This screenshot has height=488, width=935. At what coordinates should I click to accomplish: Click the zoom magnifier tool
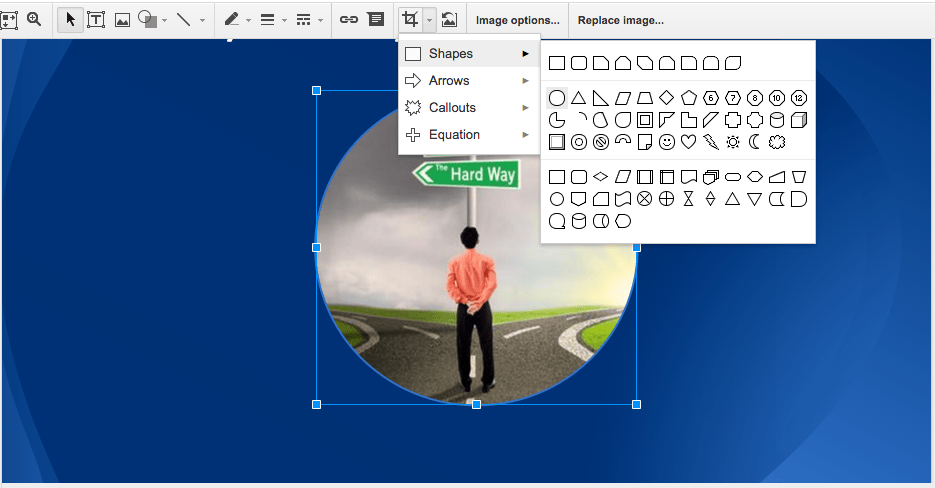[x=34, y=20]
